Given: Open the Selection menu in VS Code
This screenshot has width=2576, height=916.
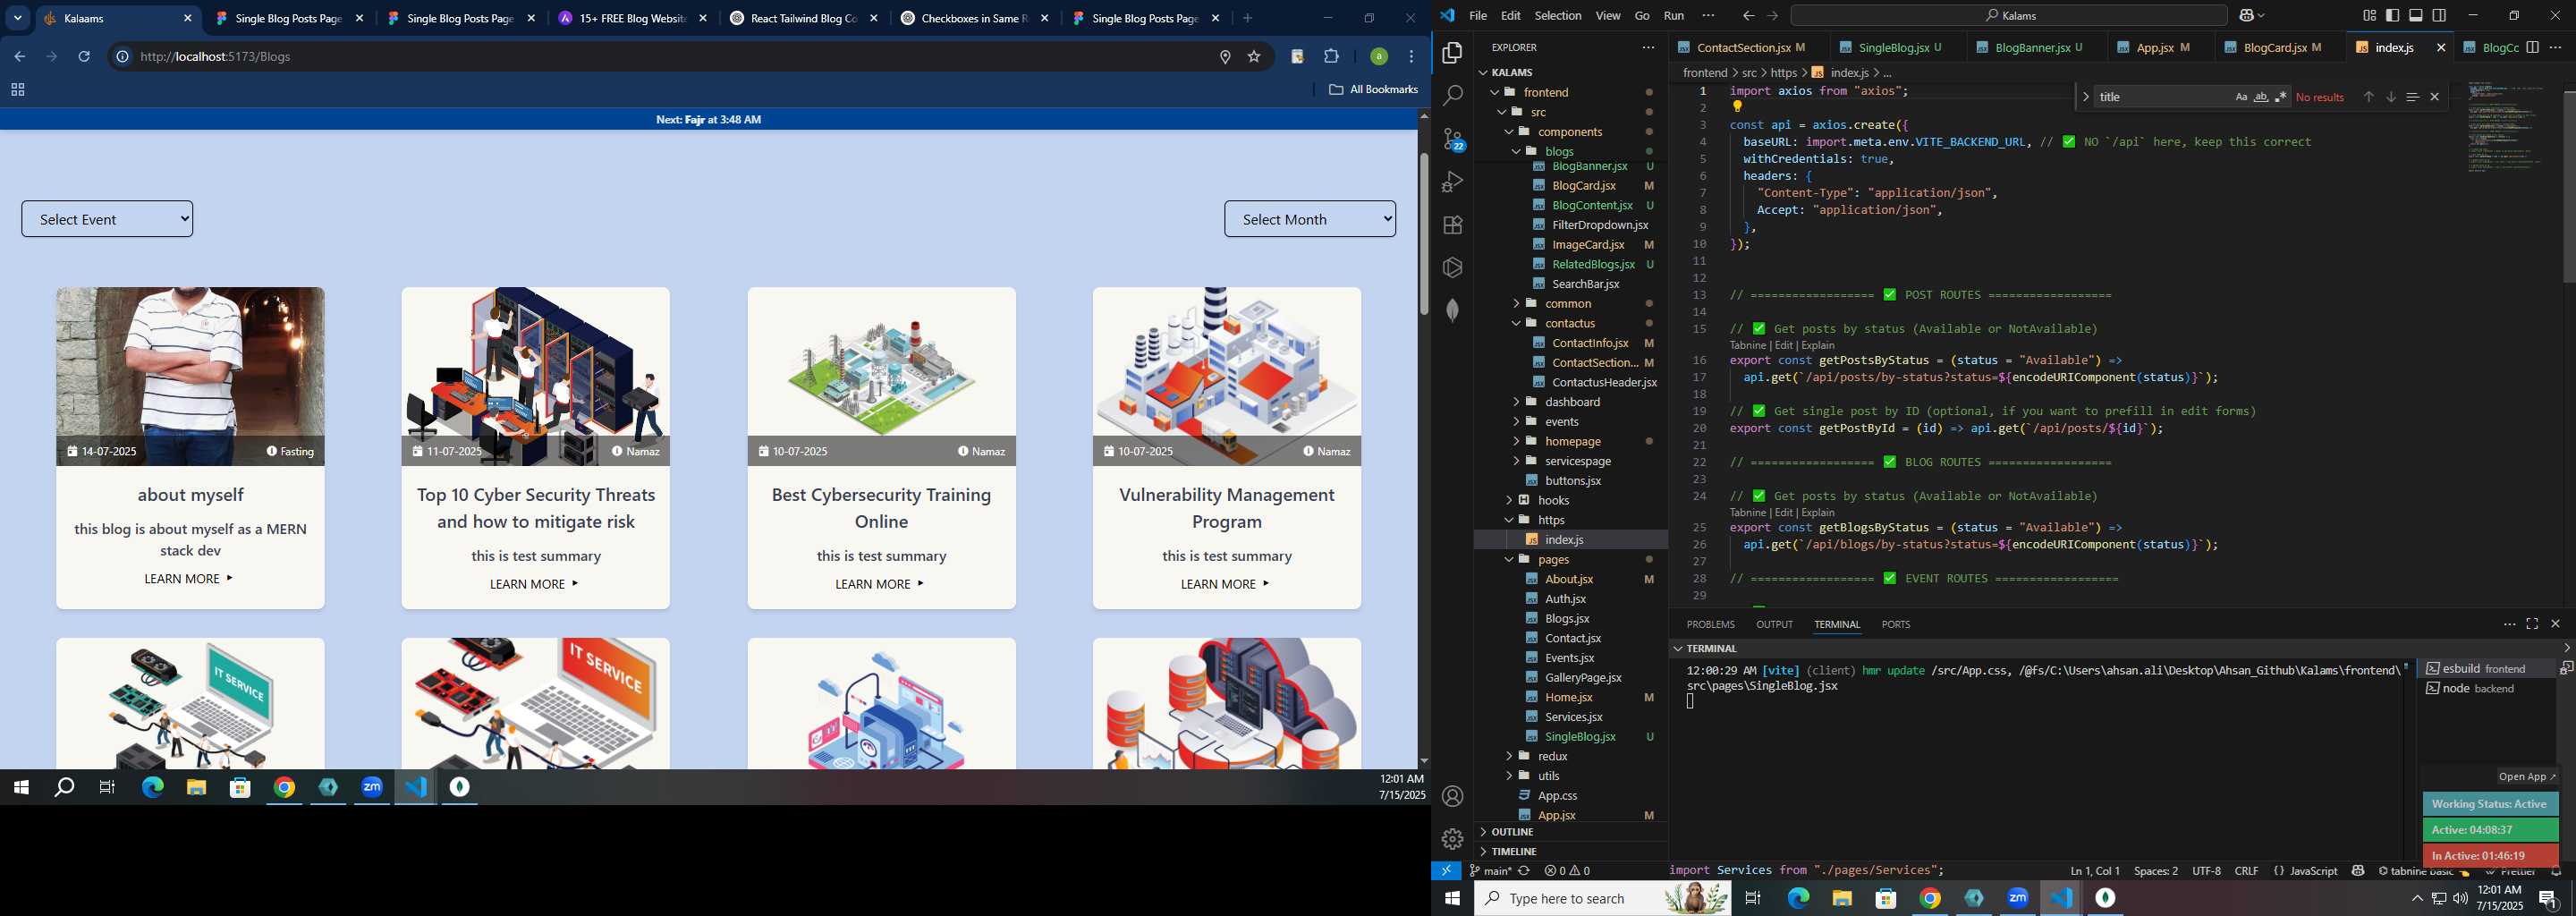Looking at the screenshot, I should 1558,16.
